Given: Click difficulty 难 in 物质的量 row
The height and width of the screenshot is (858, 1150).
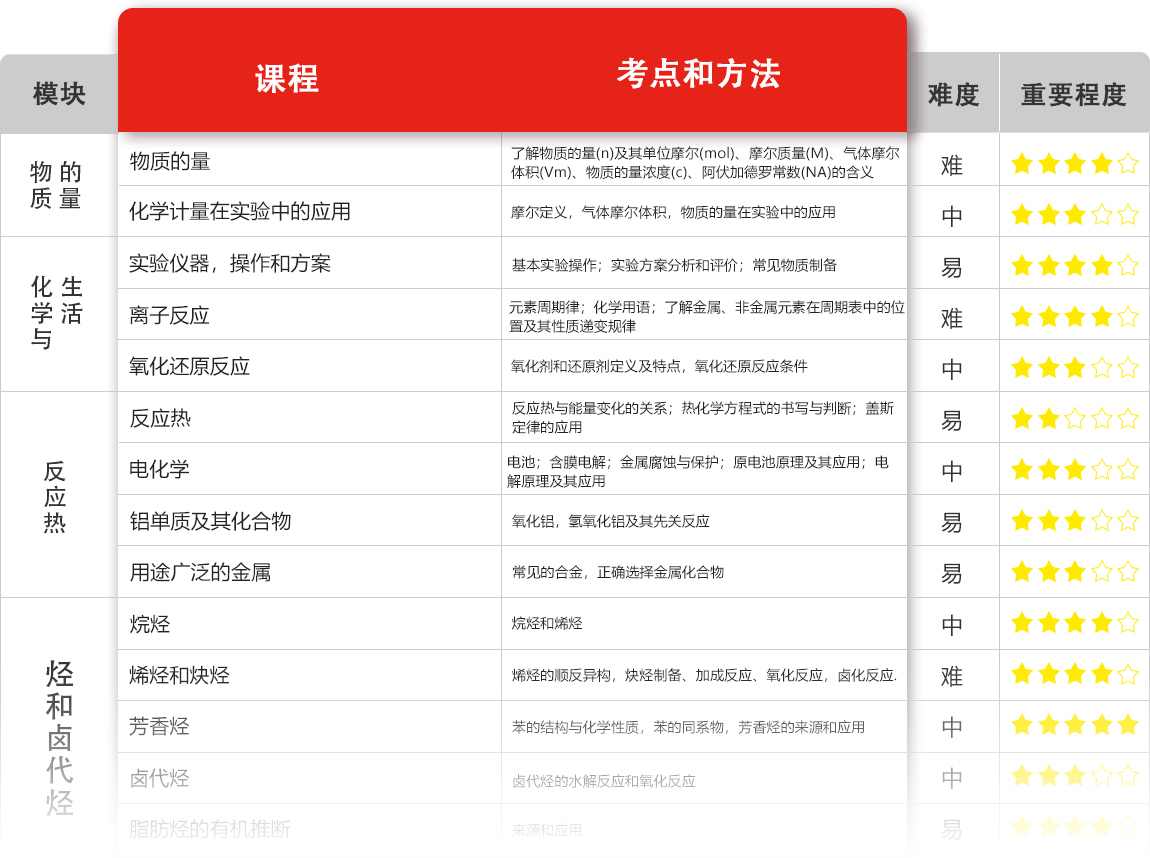Looking at the screenshot, I should point(952,166).
